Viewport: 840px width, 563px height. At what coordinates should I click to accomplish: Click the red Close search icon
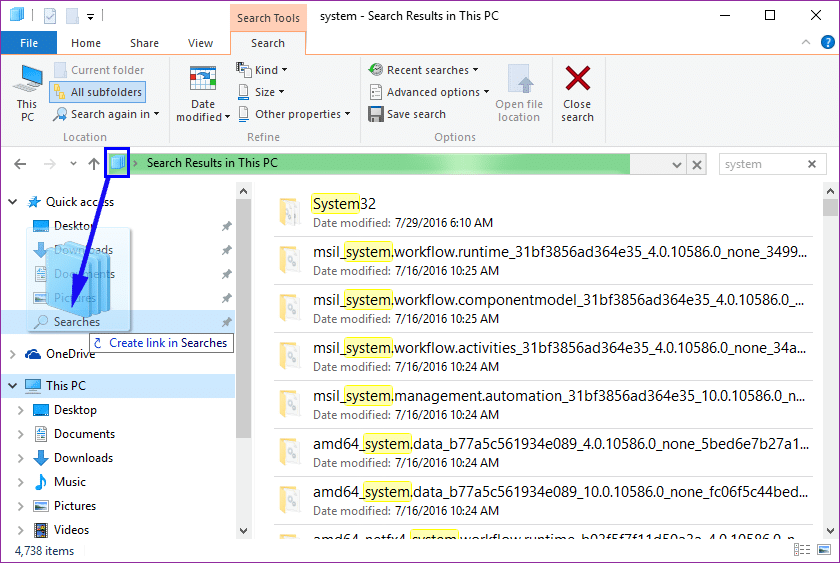(x=578, y=79)
